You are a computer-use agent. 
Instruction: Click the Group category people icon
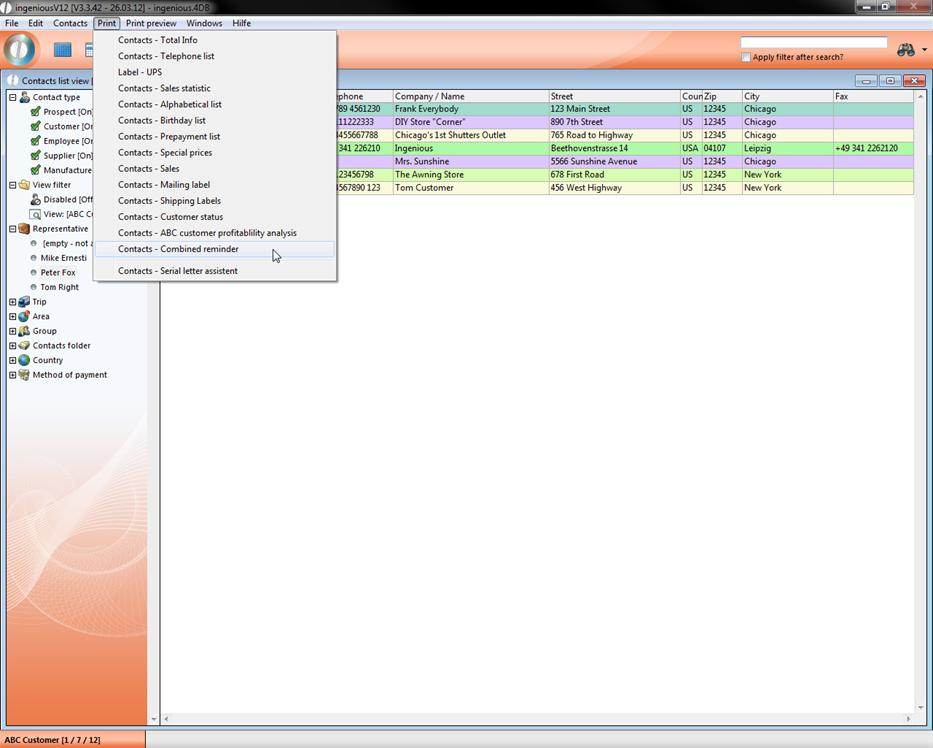click(x=24, y=331)
